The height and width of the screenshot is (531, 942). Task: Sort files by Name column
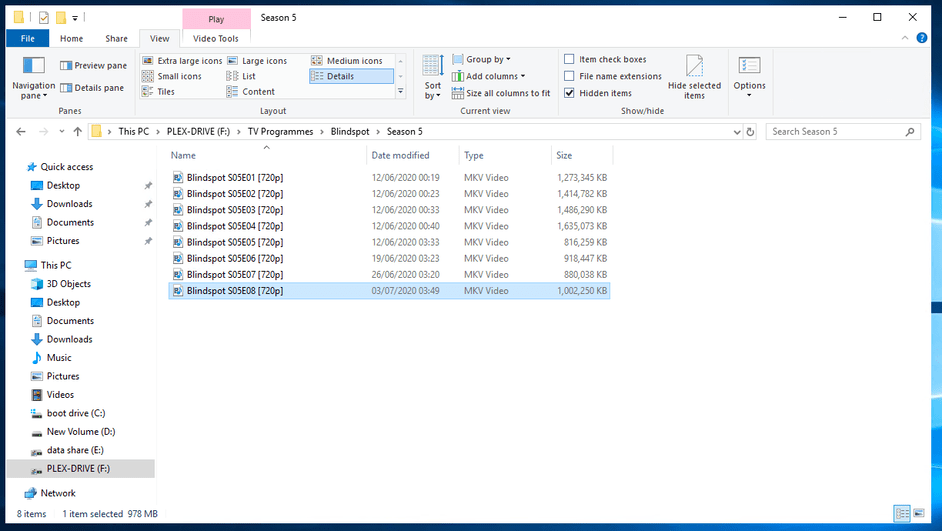[x=266, y=155]
